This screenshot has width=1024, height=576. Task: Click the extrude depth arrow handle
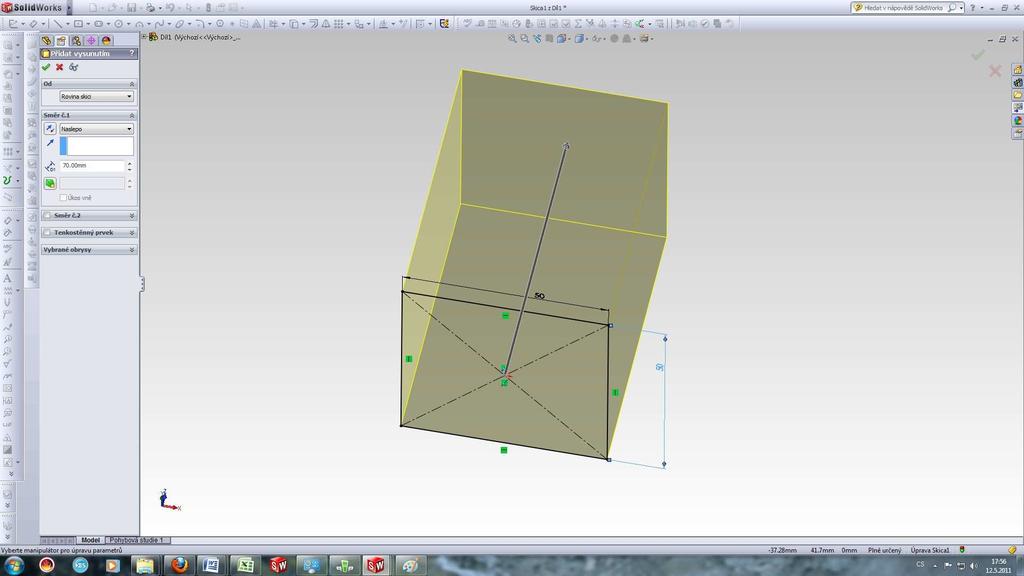[x=566, y=146]
